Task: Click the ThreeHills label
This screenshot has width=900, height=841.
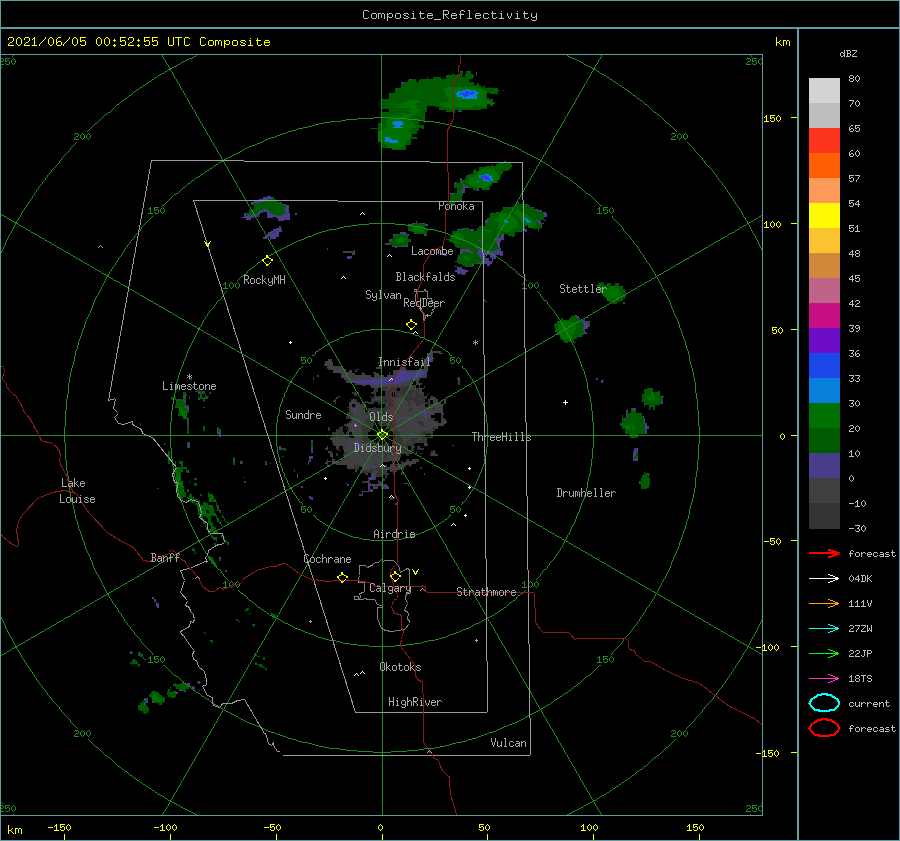Action: (502, 437)
